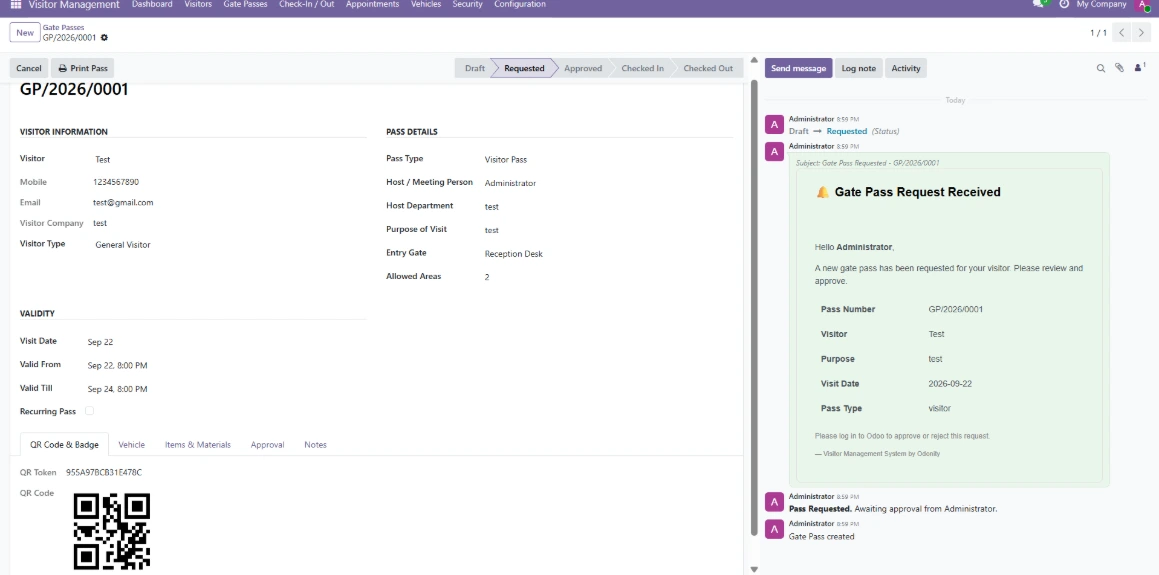Click the Print Pass button
Screen dimensions: 1159x575
click(x=83, y=68)
